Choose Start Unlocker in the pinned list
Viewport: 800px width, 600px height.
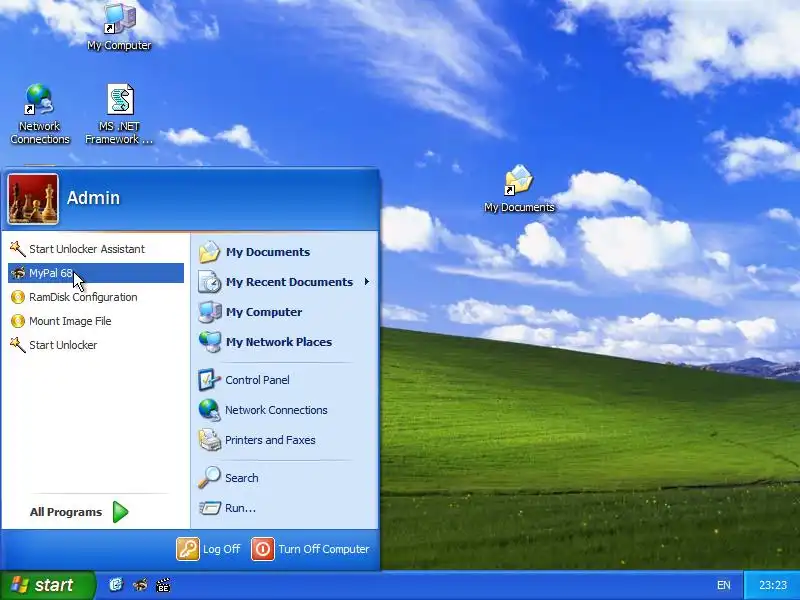click(96, 345)
